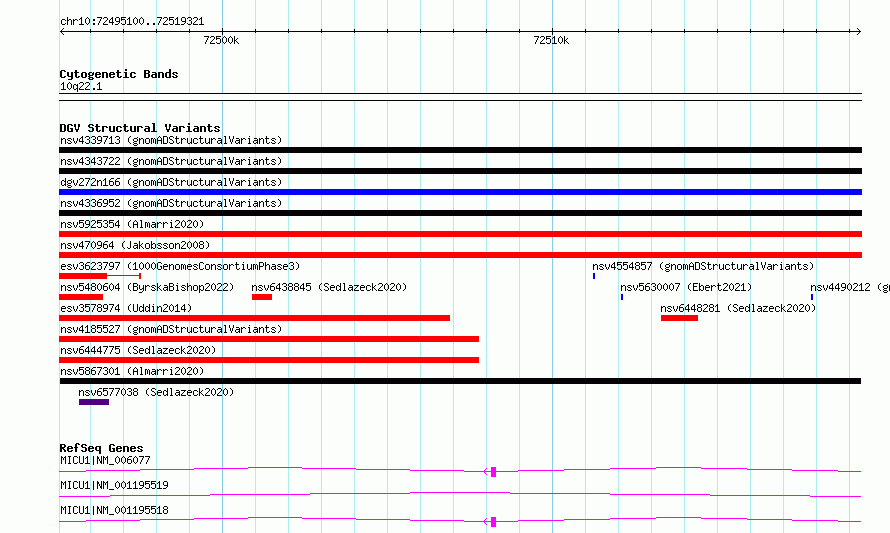Select the 10q22.1 cytogenetic band label
The width and height of the screenshot is (890, 533).
click(81, 86)
